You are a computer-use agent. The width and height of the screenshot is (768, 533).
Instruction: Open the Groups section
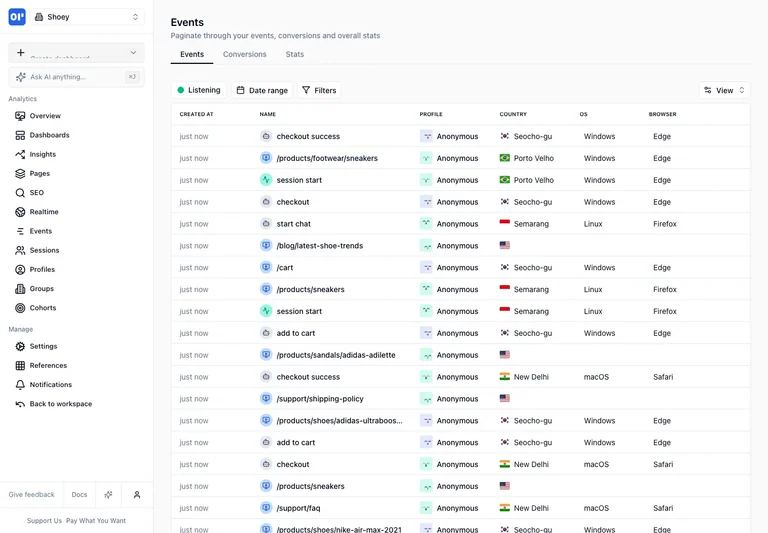42,289
